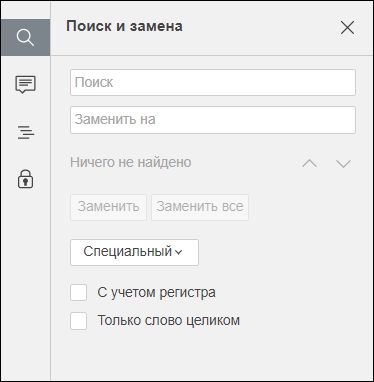Focus the Поиск search field

click(213, 82)
